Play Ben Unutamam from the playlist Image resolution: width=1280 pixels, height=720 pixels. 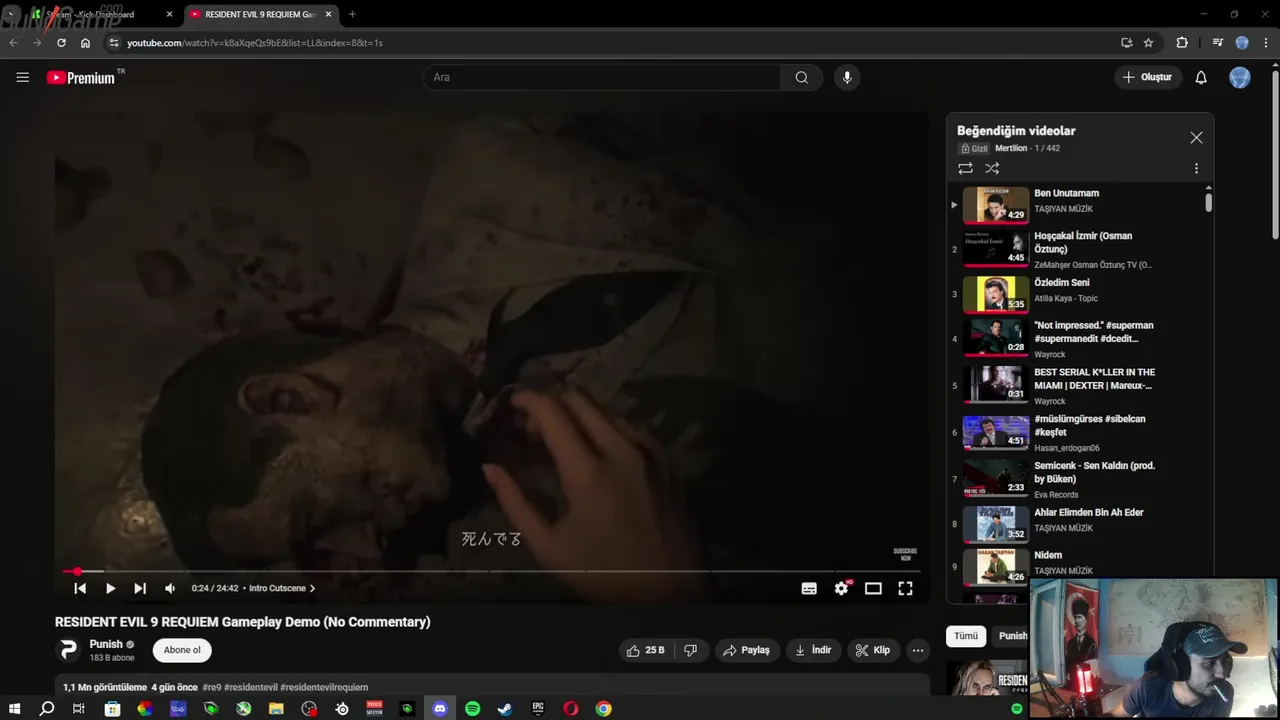coord(1079,204)
